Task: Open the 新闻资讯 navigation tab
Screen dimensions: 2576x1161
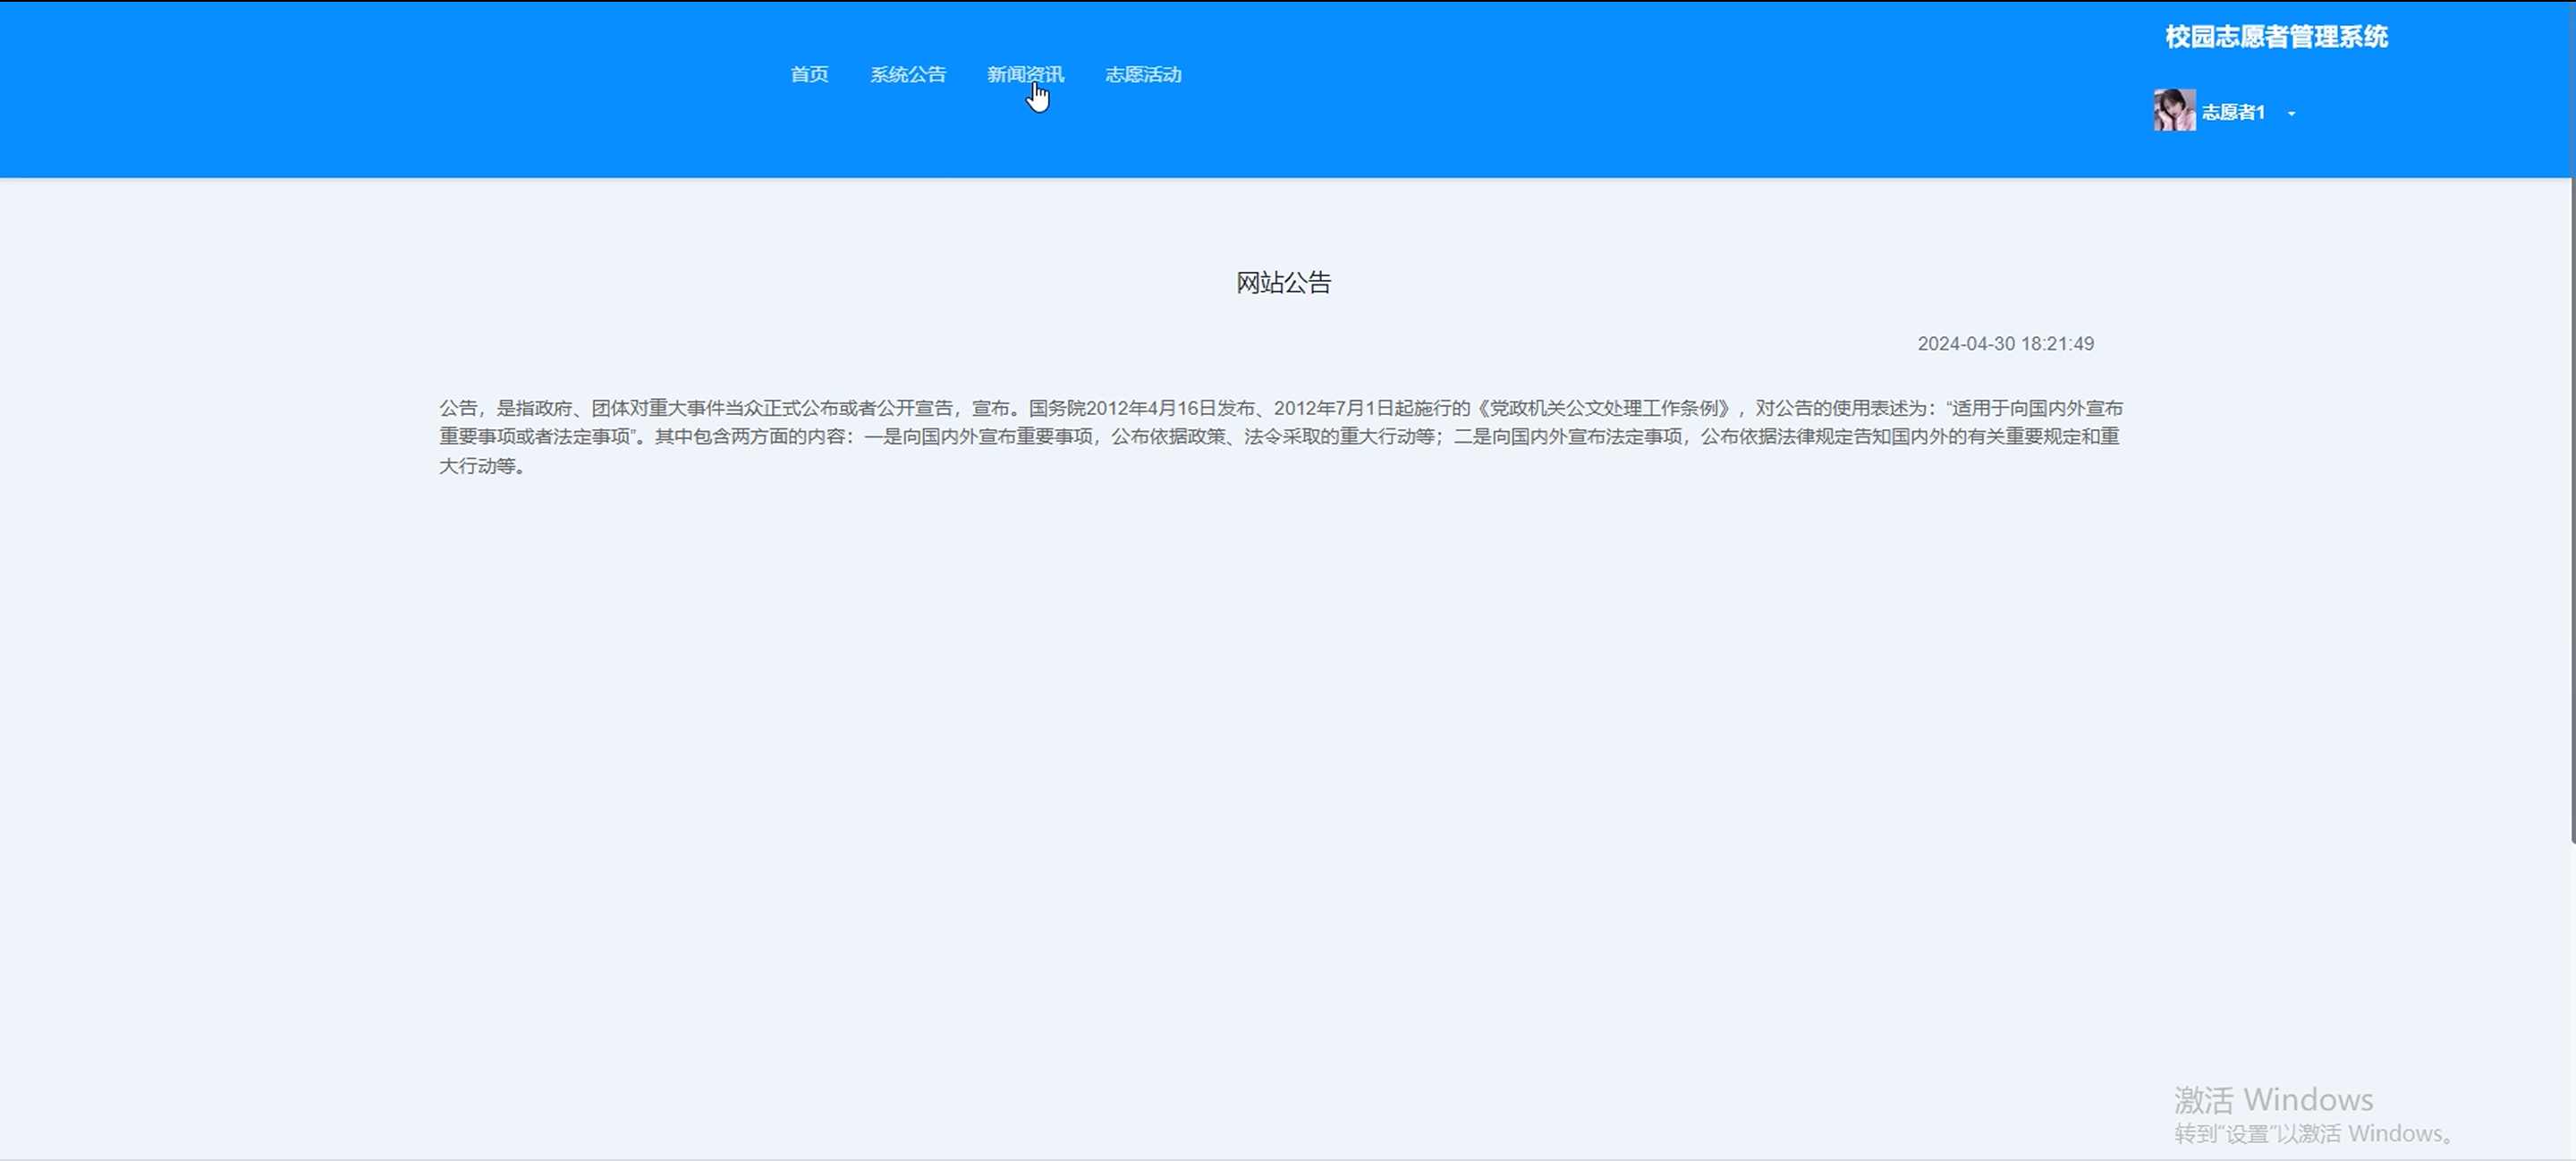Action: point(1025,75)
